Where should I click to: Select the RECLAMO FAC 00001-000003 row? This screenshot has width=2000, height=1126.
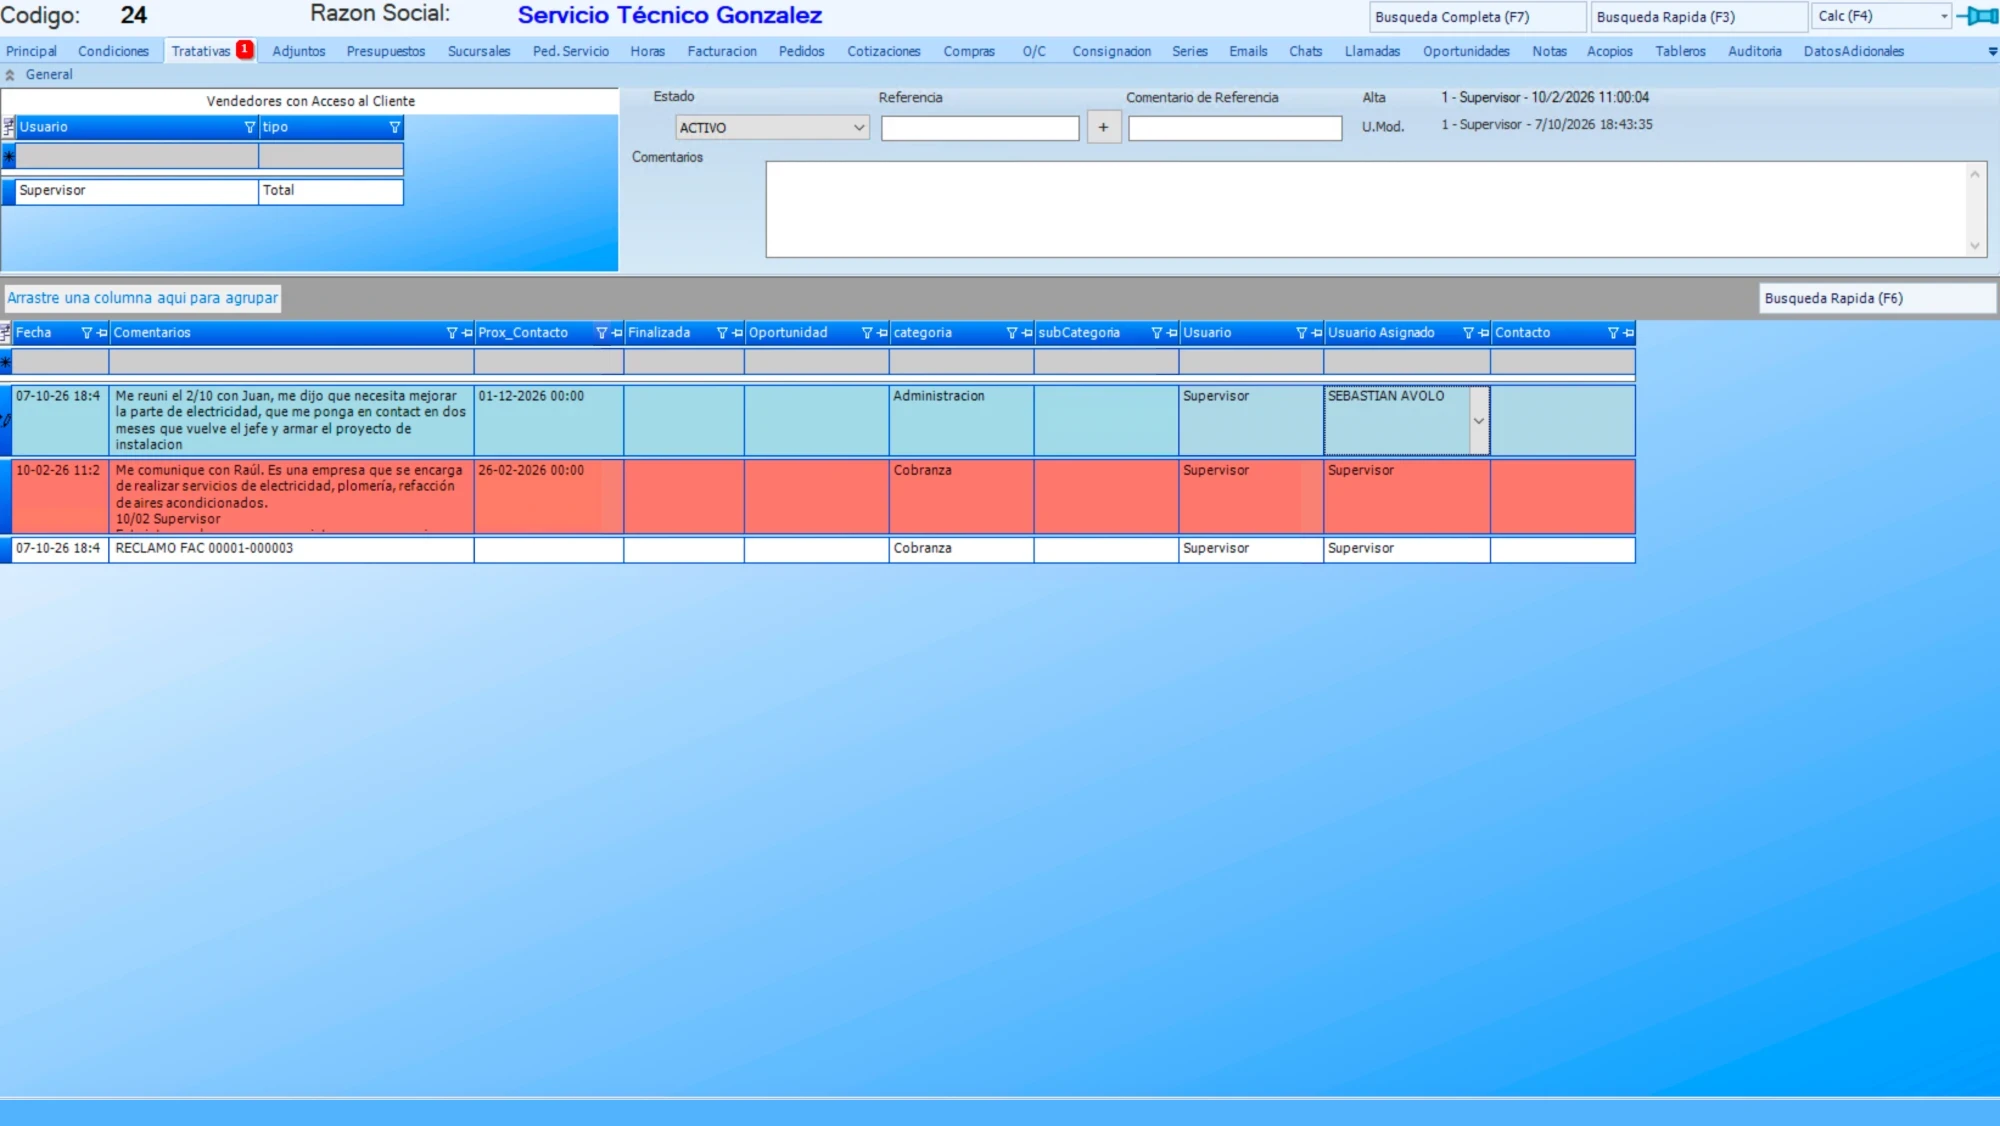point(818,549)
